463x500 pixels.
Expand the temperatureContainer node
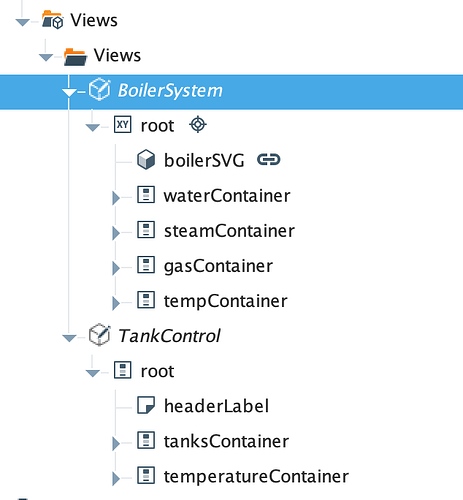[x=116, y=479]
